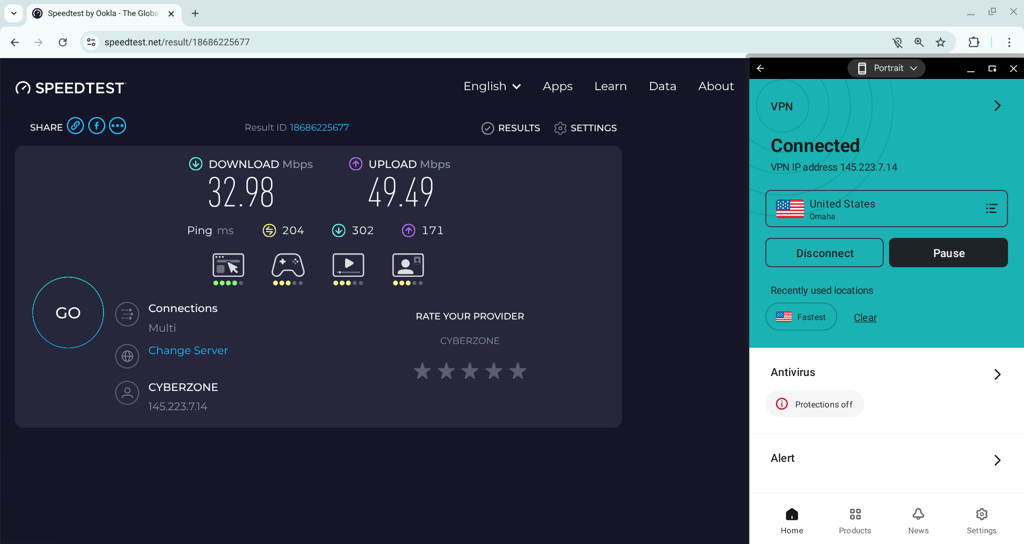The height and width of the screenshot is (544, 1024).
Task: Expand the Alert section chevron
Action: point(997,460)
